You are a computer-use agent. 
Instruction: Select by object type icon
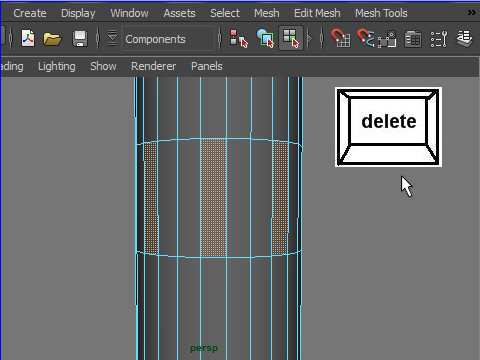(265, 39)
